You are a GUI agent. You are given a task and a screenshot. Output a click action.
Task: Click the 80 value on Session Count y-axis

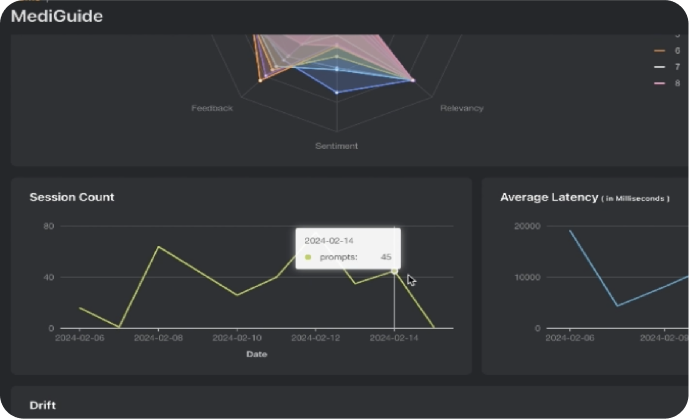pos(49,226)
